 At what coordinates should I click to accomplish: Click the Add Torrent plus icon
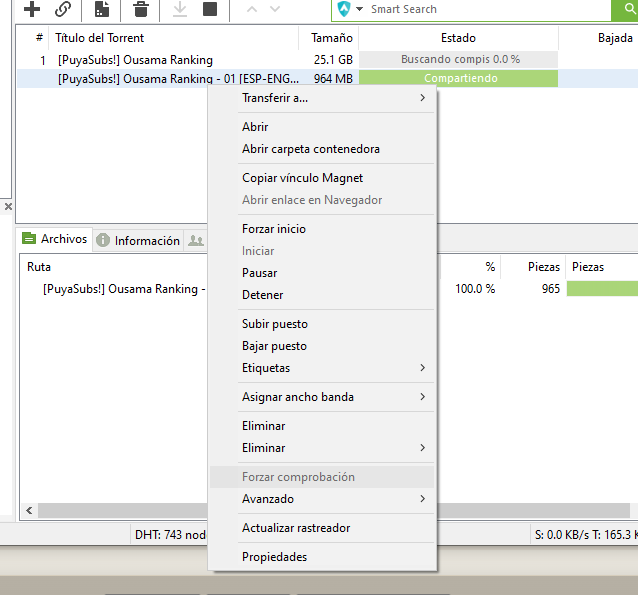click(32, 9)
